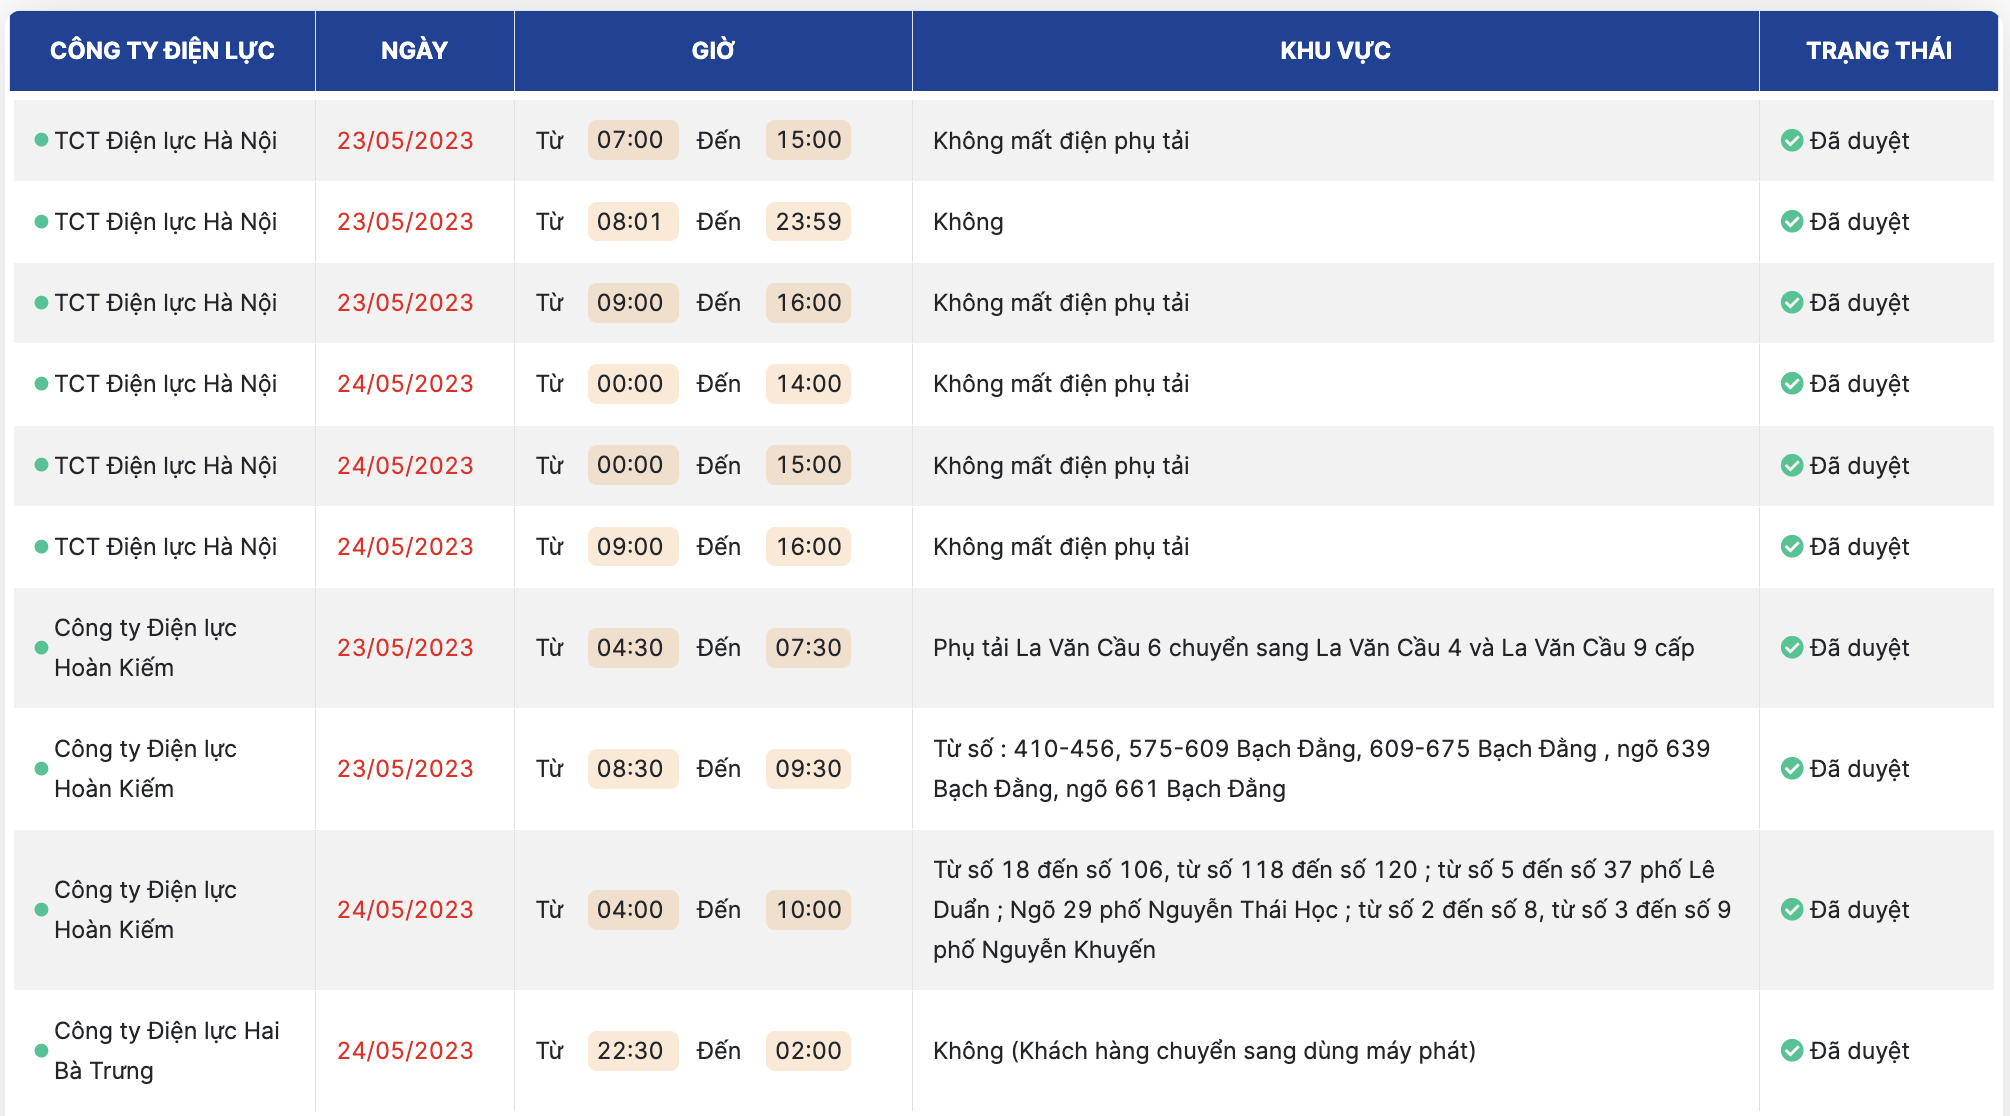This screenshot has width=2010, height=1116.
Task: Click the 04:00 start time
Action: 633,909
